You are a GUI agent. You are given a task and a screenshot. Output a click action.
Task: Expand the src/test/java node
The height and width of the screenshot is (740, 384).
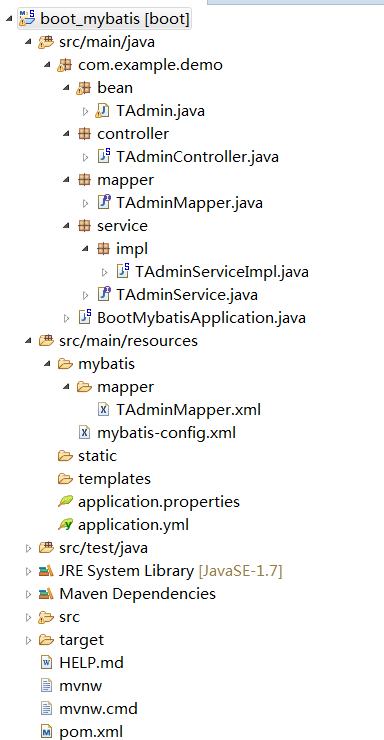pyautogui.click(x=29, y=548)
